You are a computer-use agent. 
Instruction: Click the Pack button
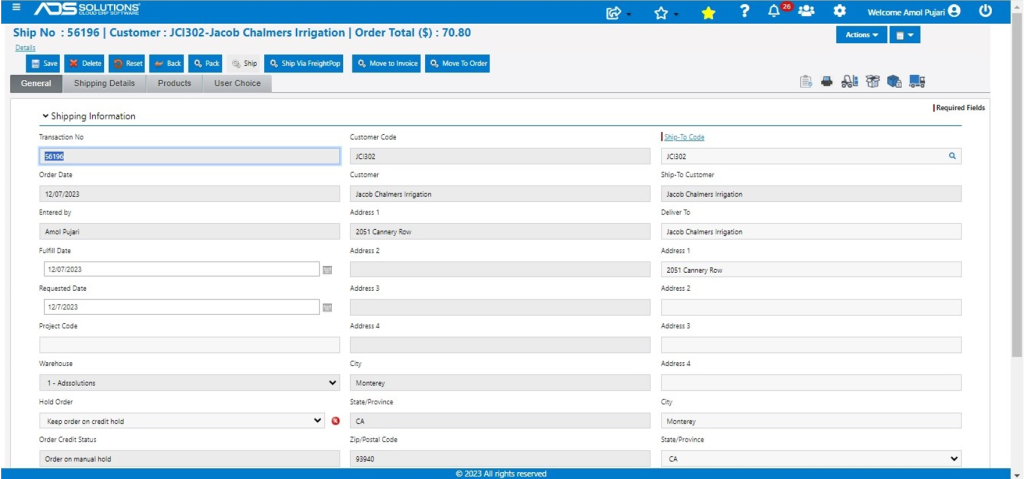(207, 63)
